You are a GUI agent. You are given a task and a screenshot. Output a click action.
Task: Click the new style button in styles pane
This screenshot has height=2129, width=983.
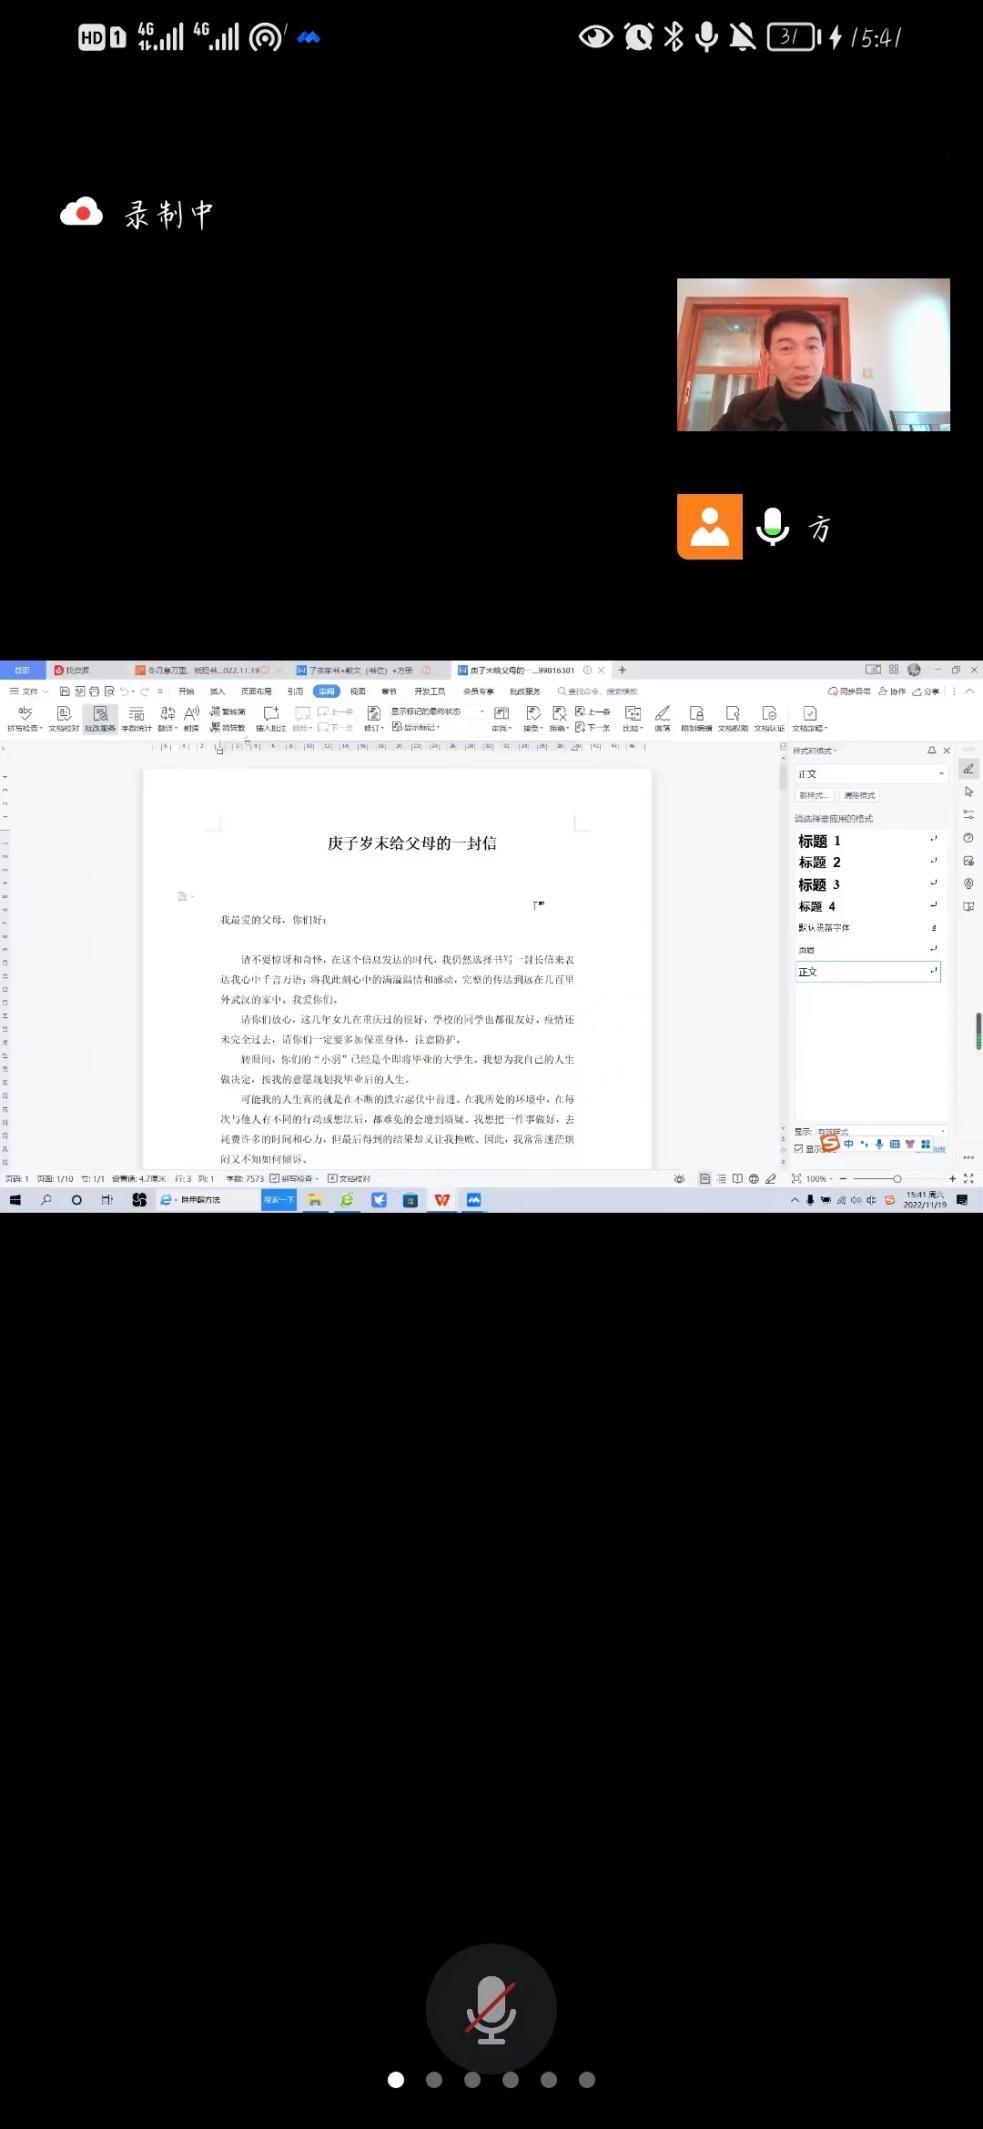click(x=812, y=796)
